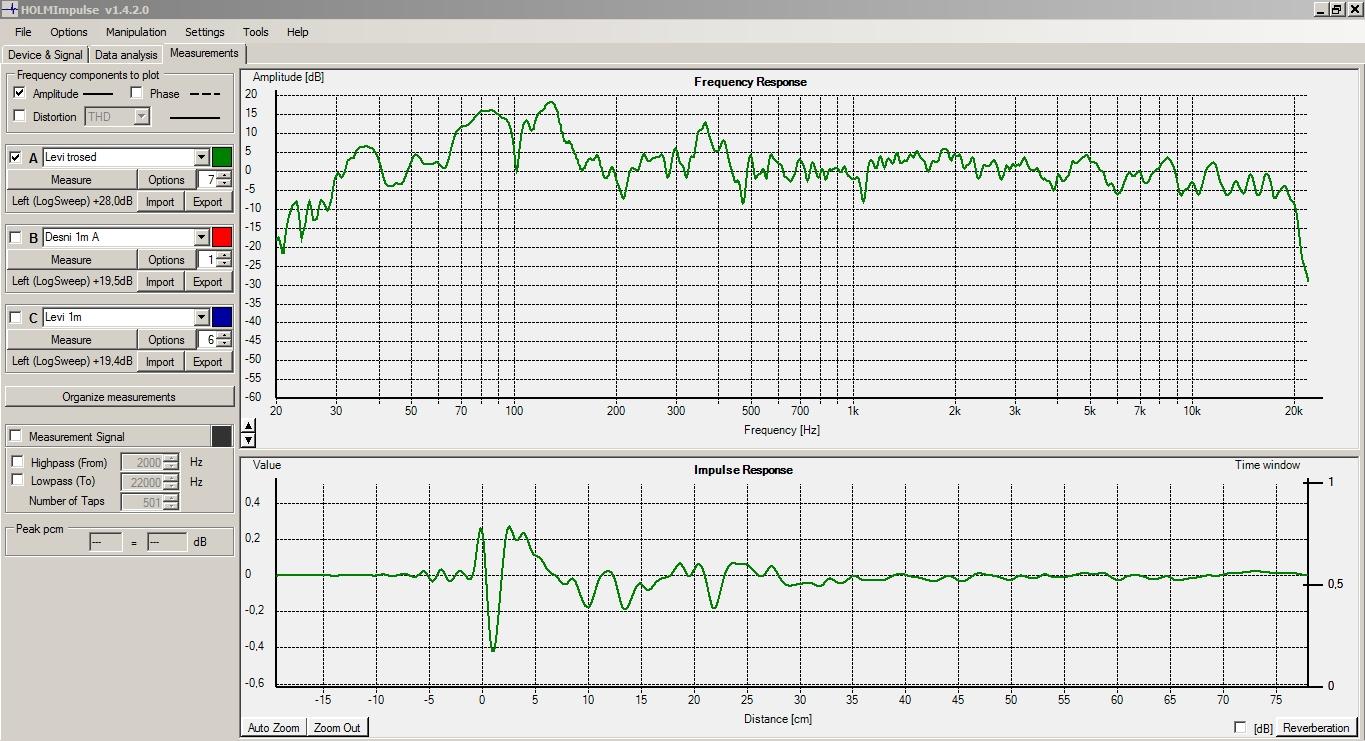Click the Number of Taps field
1365x741 pixels.
tap(149, 502)
